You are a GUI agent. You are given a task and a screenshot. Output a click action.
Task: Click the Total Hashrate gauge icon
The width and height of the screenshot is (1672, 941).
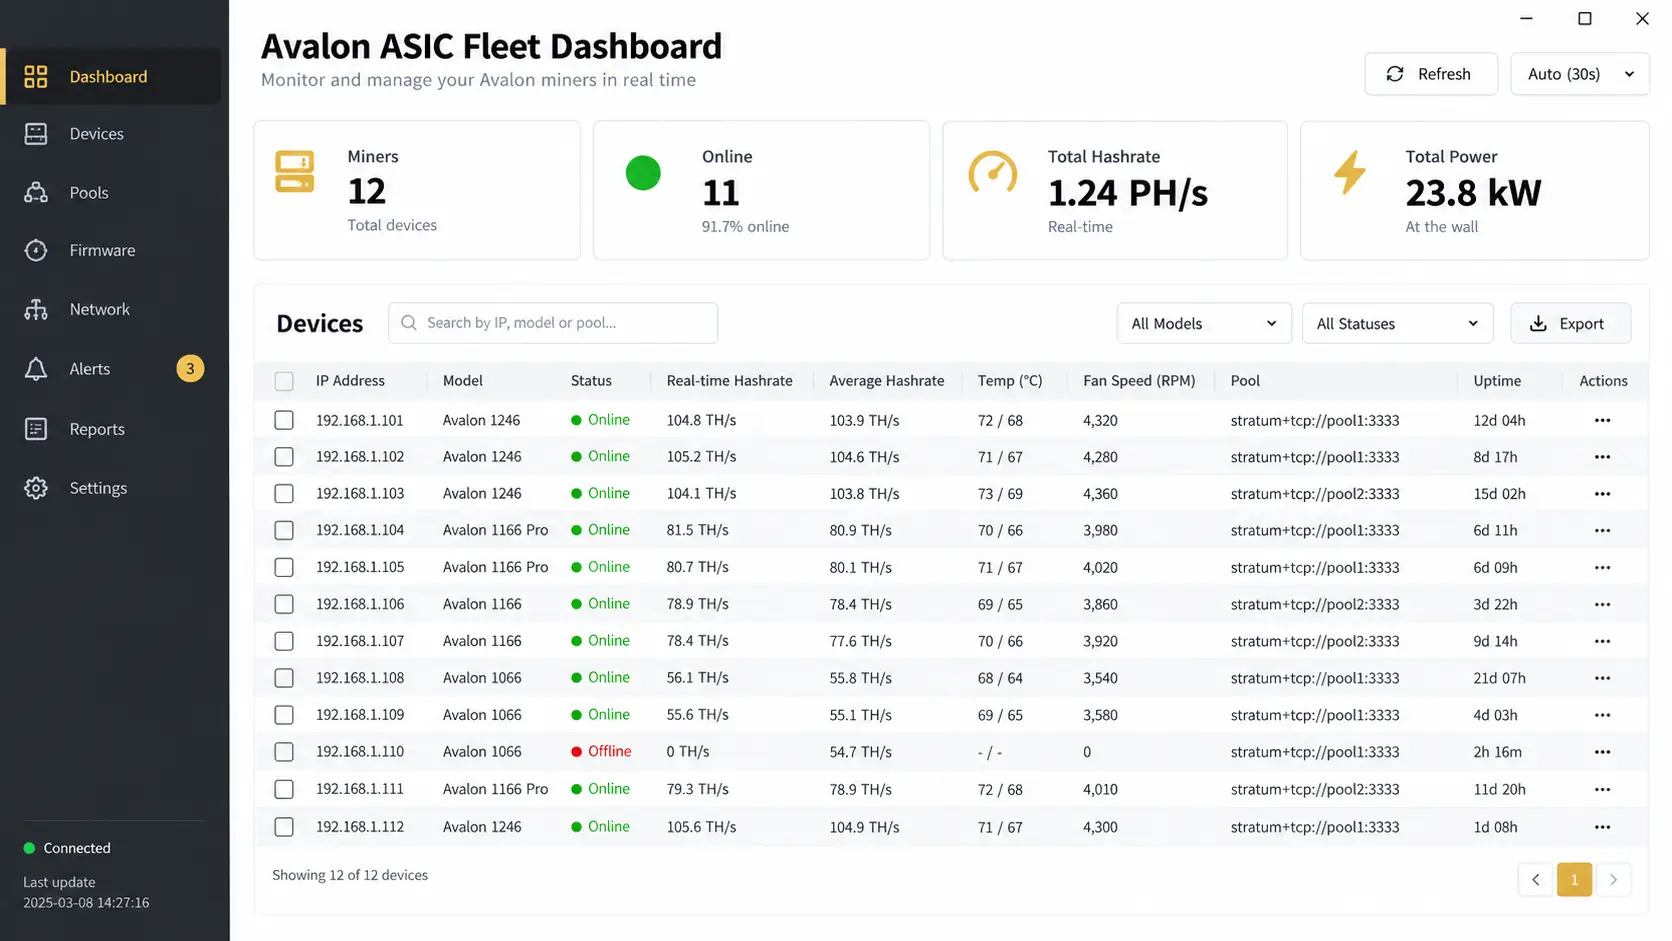click(993, 173)
